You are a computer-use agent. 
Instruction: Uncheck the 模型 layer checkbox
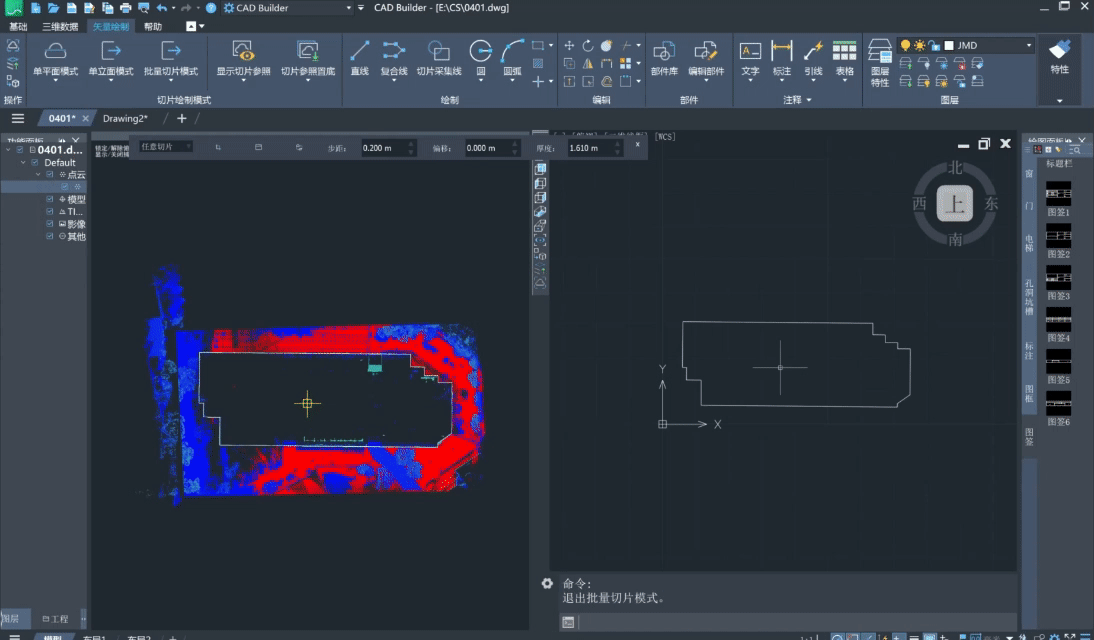(50, 200)
